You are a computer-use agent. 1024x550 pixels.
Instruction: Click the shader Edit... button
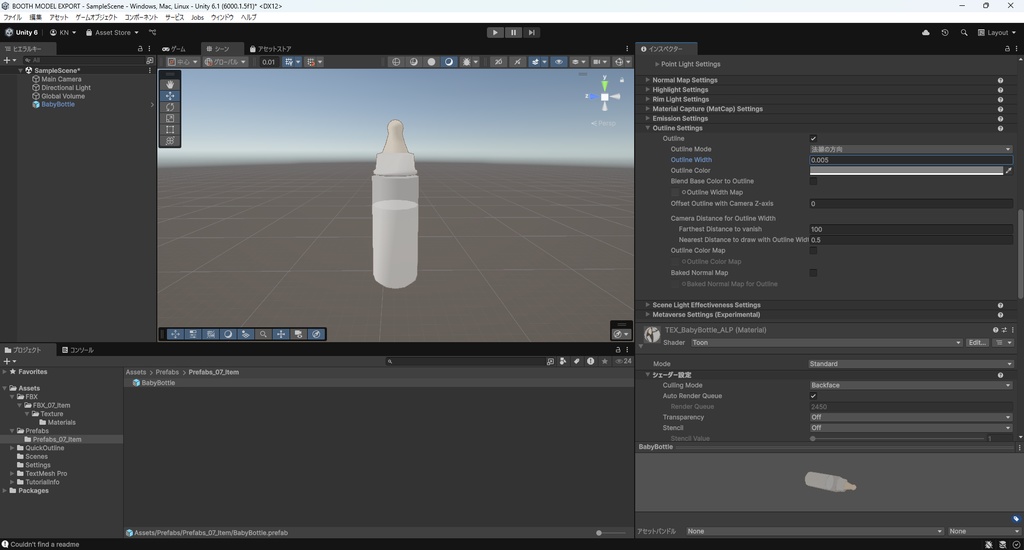977,342
